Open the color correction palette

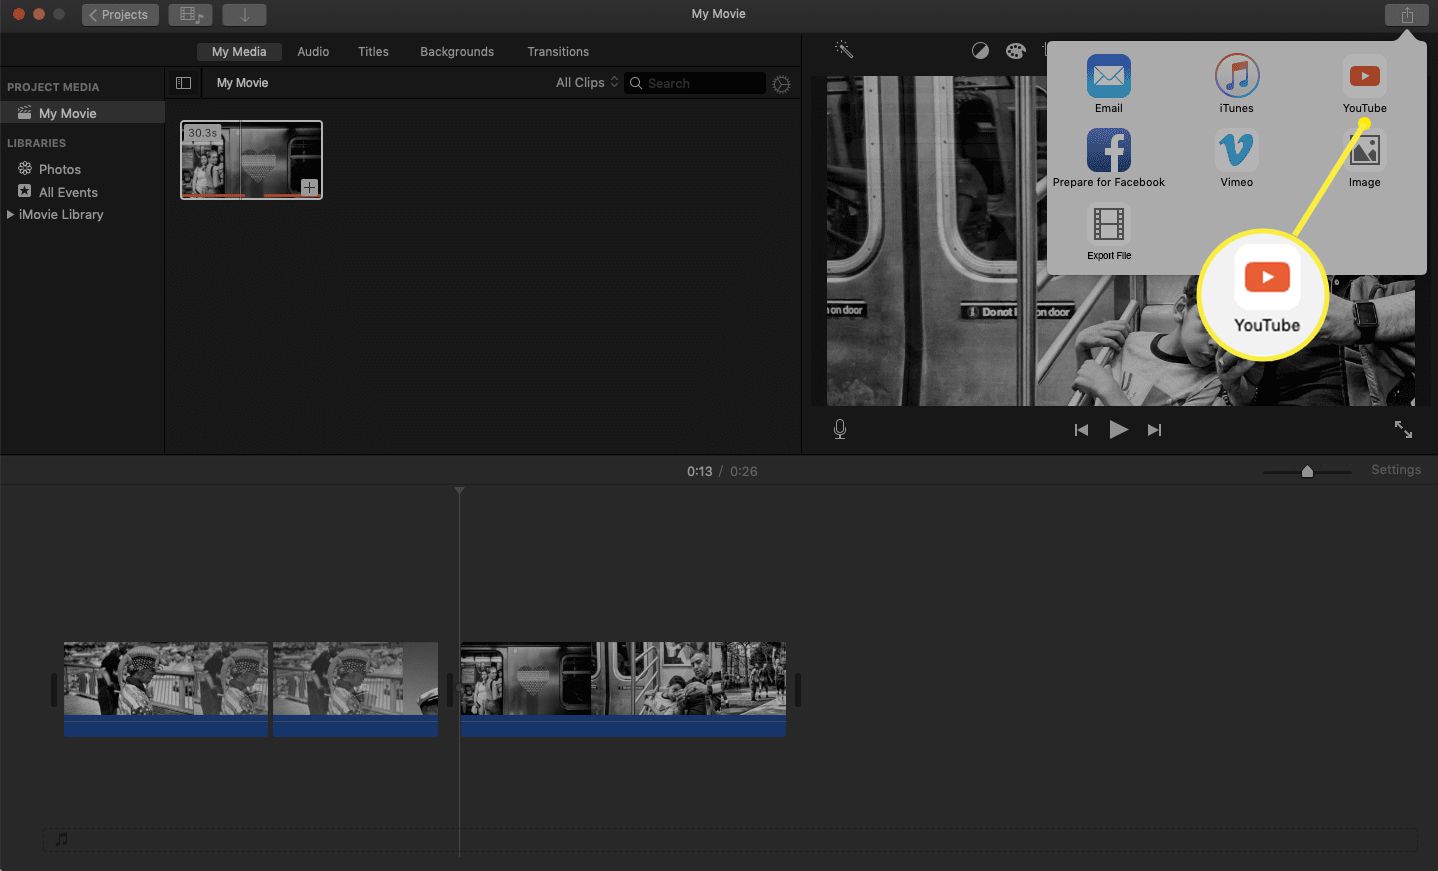pyautogui.click(x=1015, y=51)
